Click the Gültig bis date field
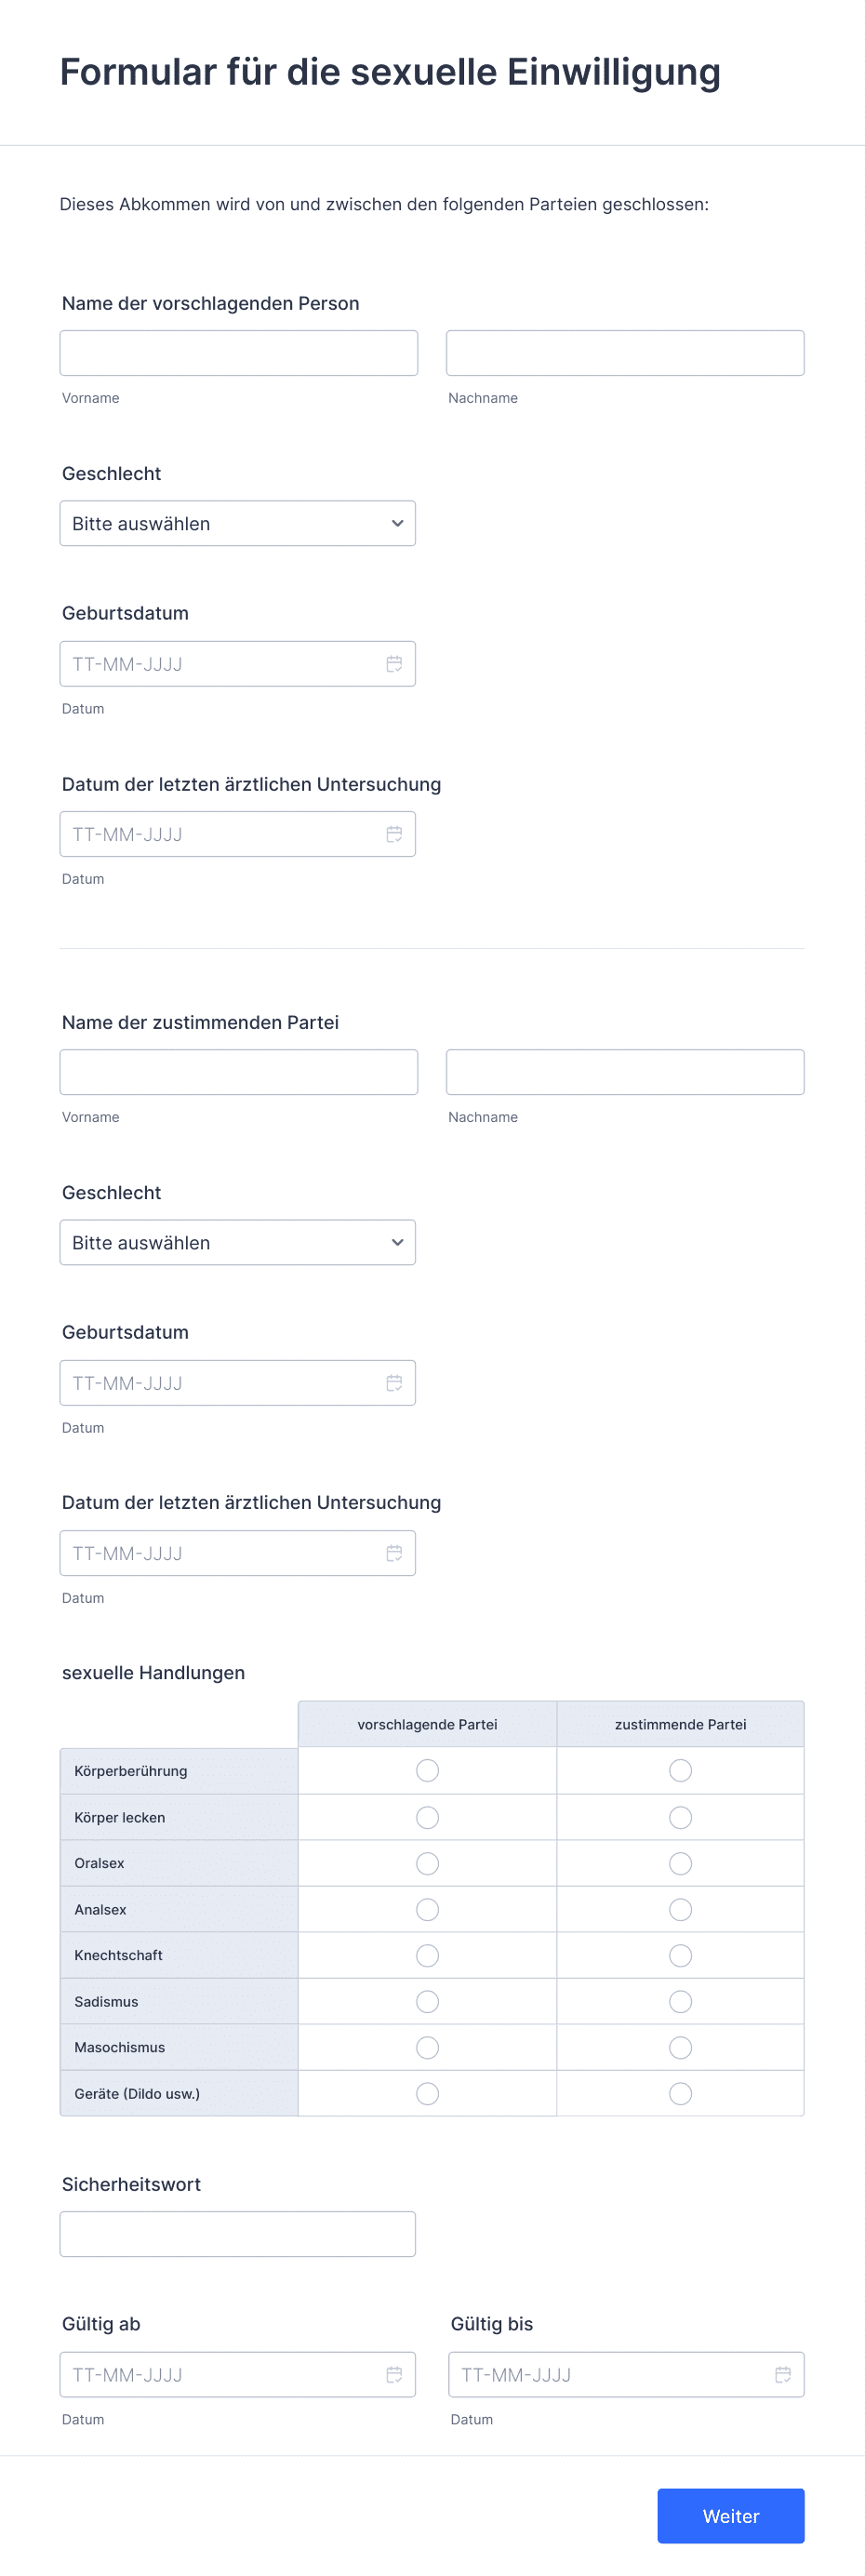 [x=626, y=2374]
